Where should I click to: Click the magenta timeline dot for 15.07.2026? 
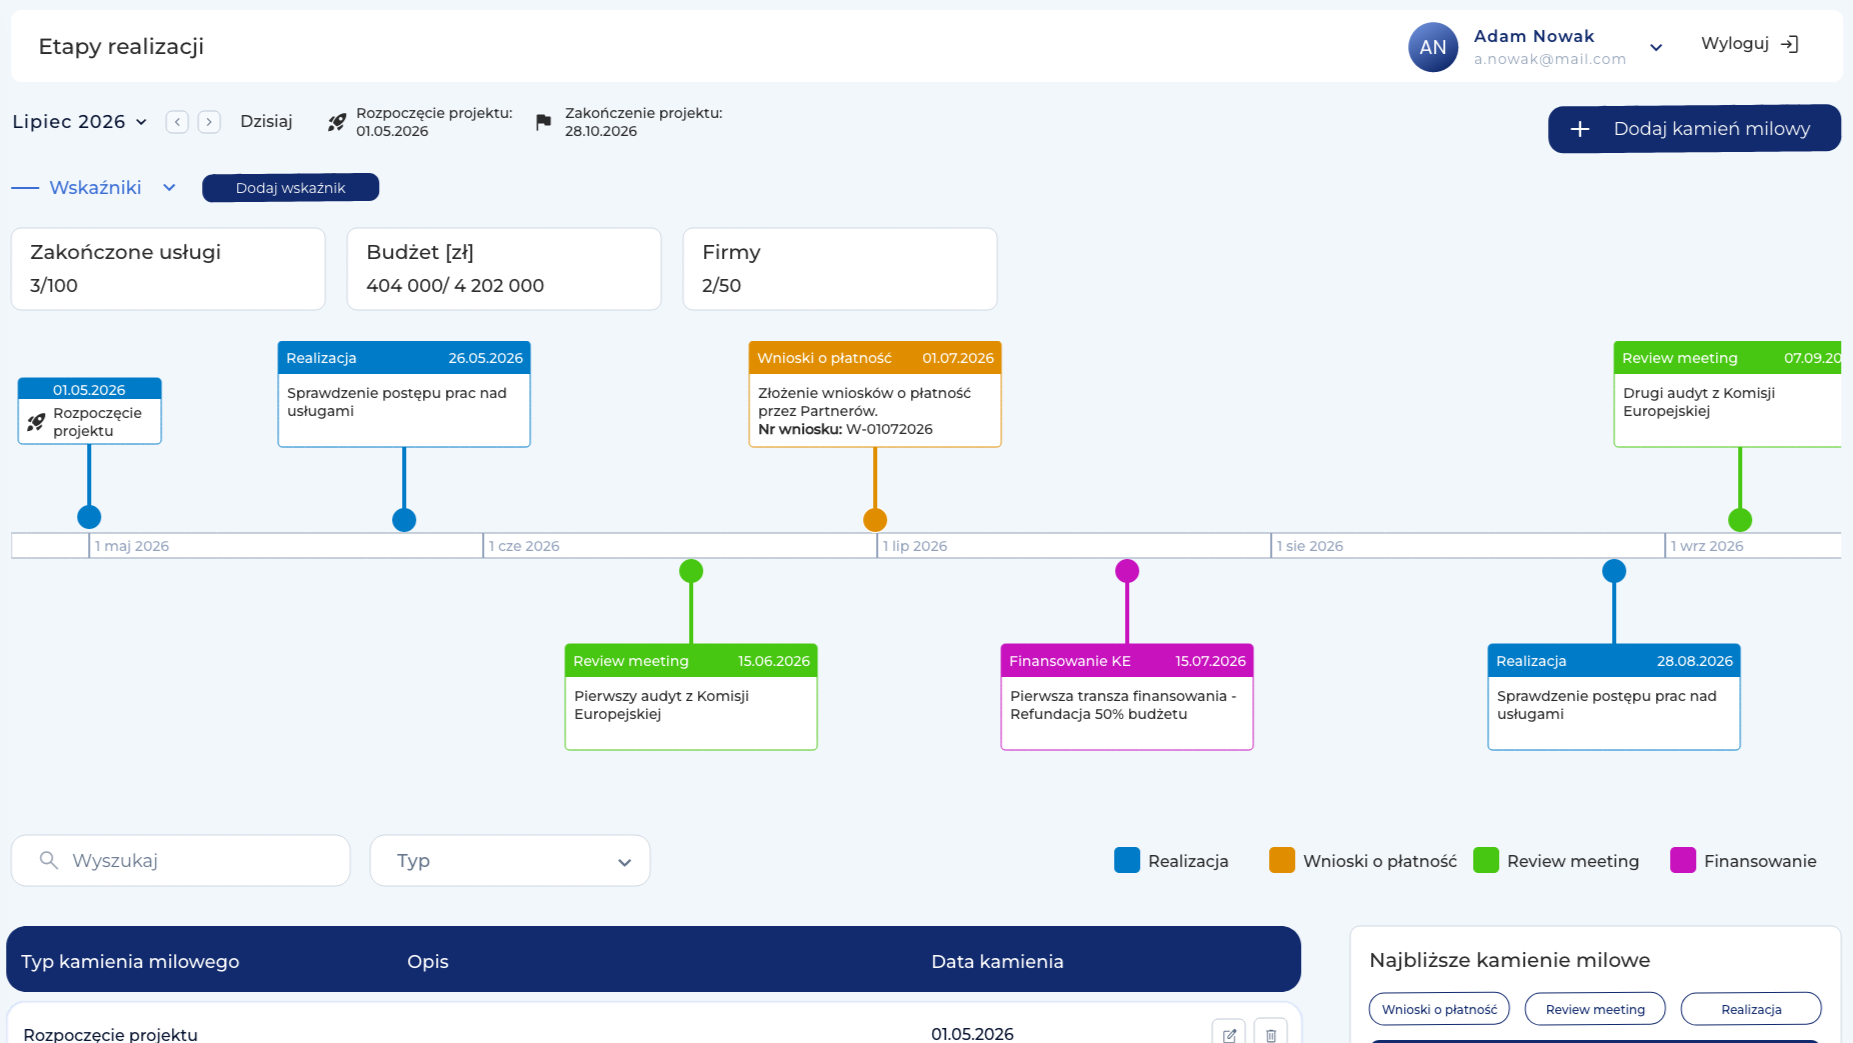[x=1127, y=571]
